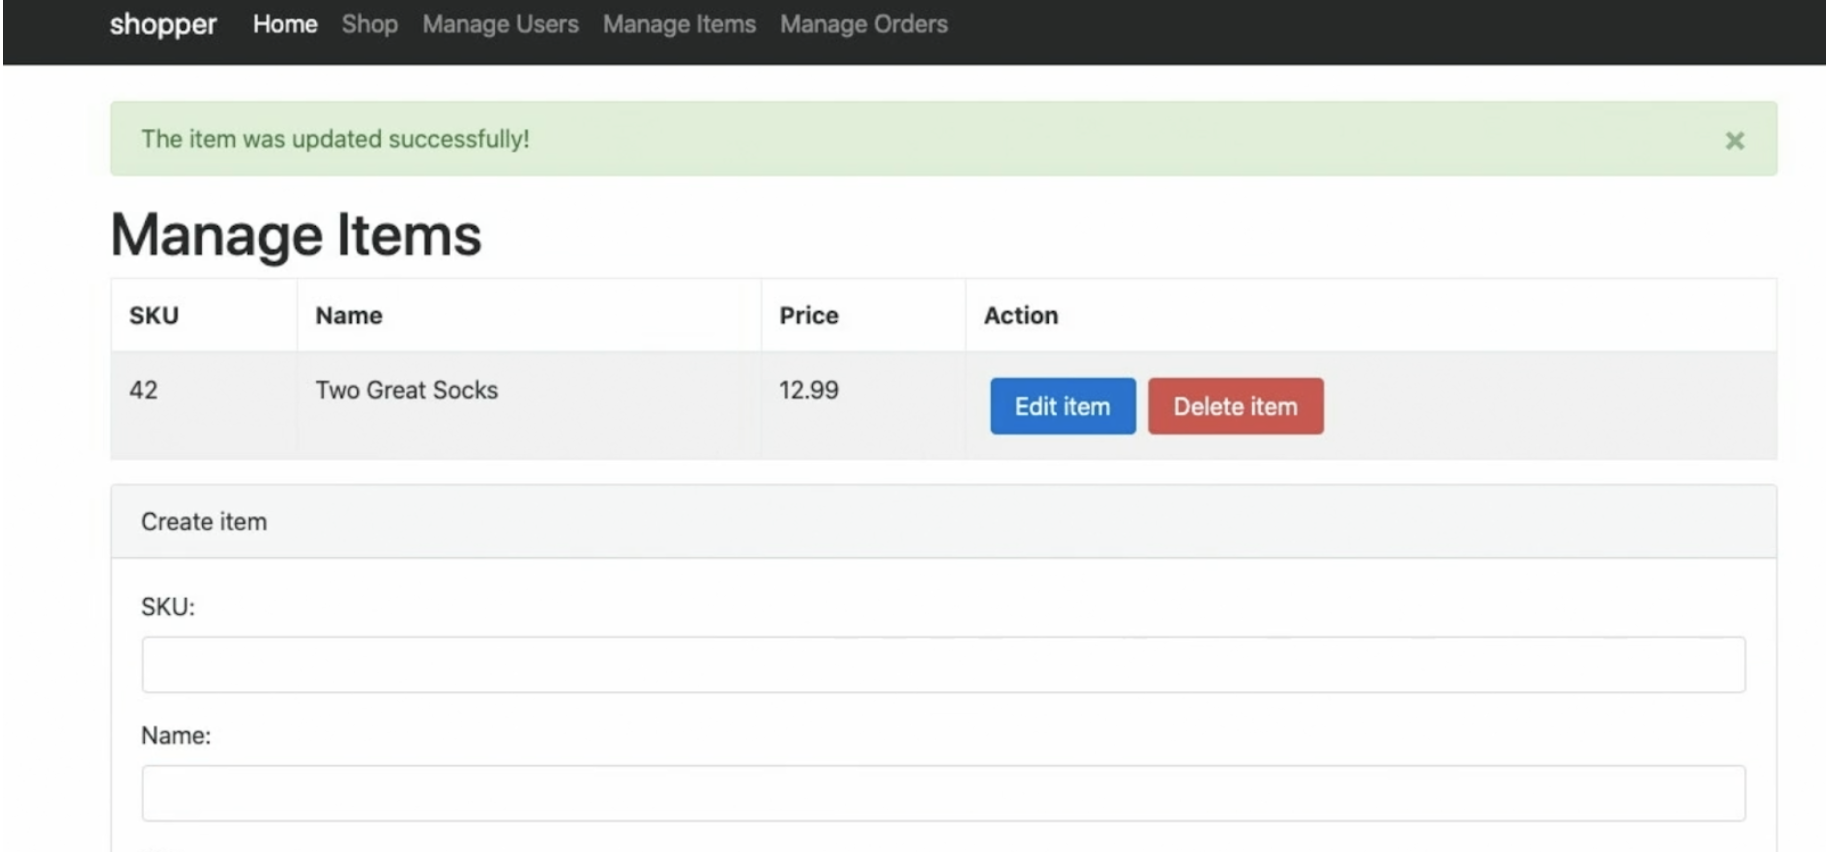Go to the Home nav link
Image resolution: width=1828 pixels, height=852 pixels.
[285, 24]
